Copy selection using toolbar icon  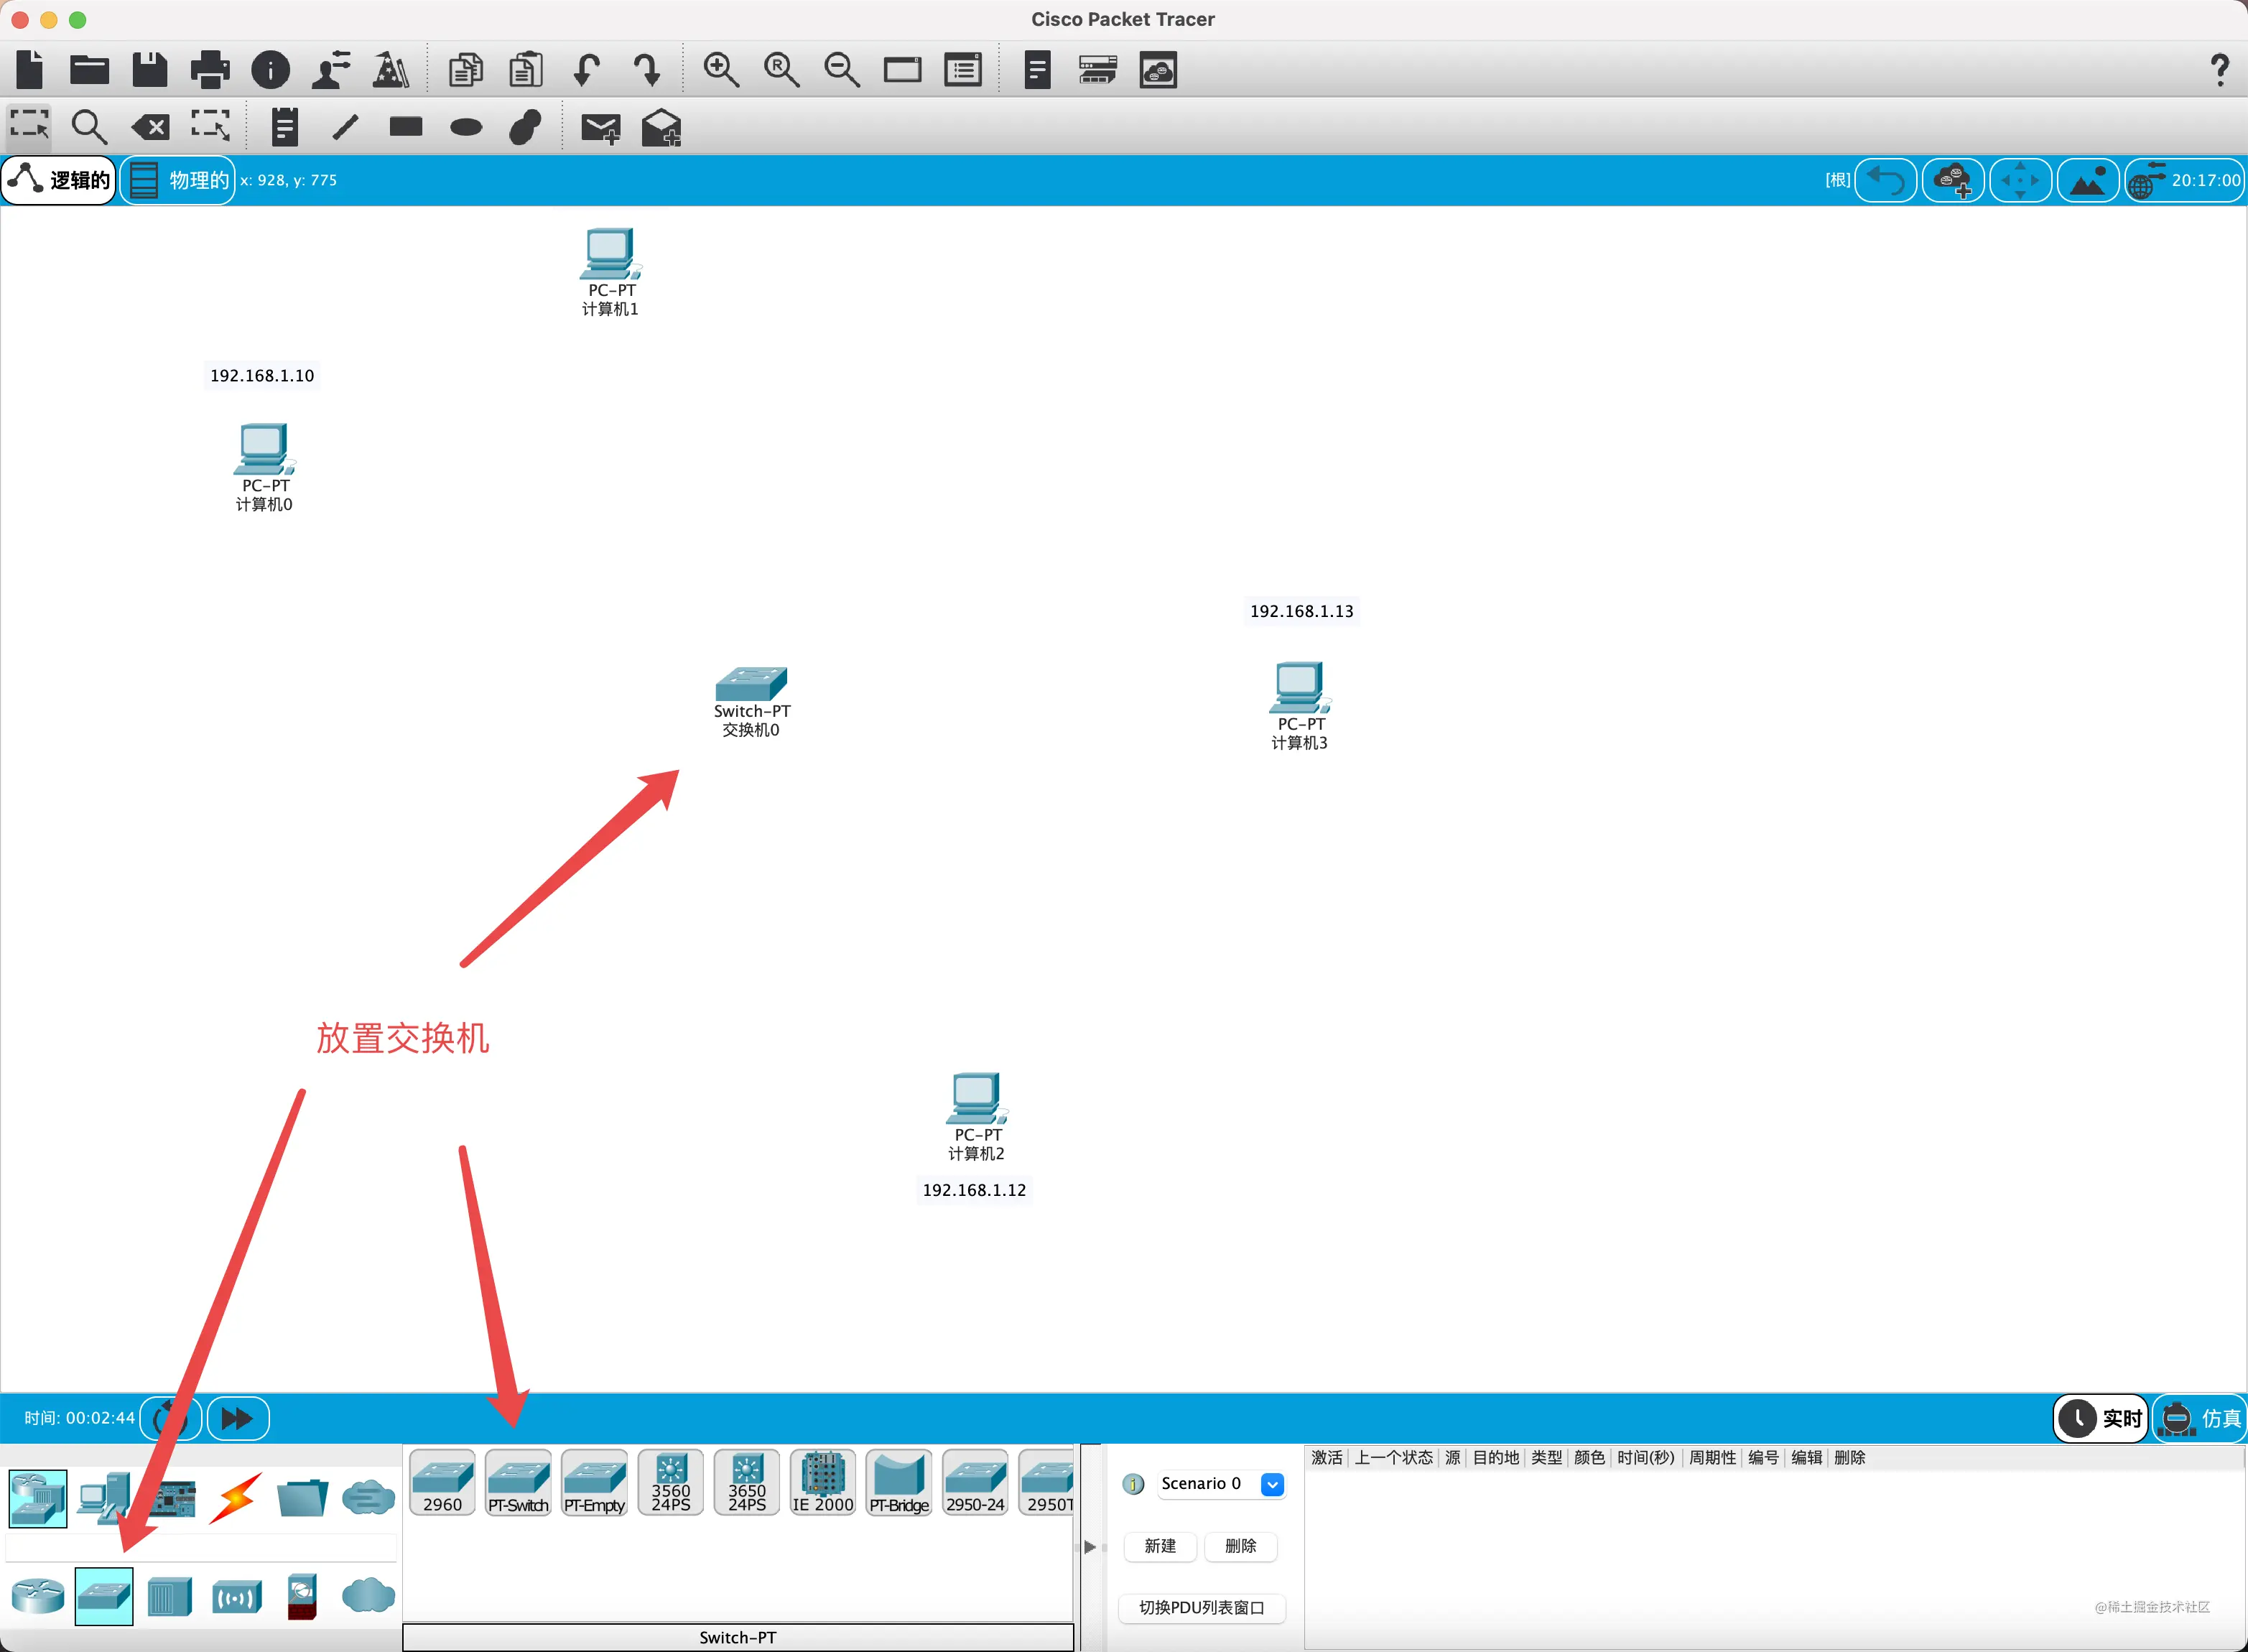466,70
